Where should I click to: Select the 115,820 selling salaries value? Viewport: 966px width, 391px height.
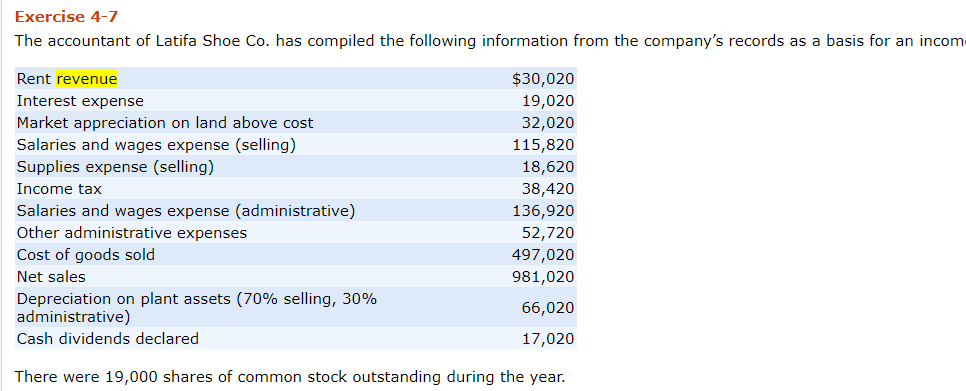coord(543,145)
